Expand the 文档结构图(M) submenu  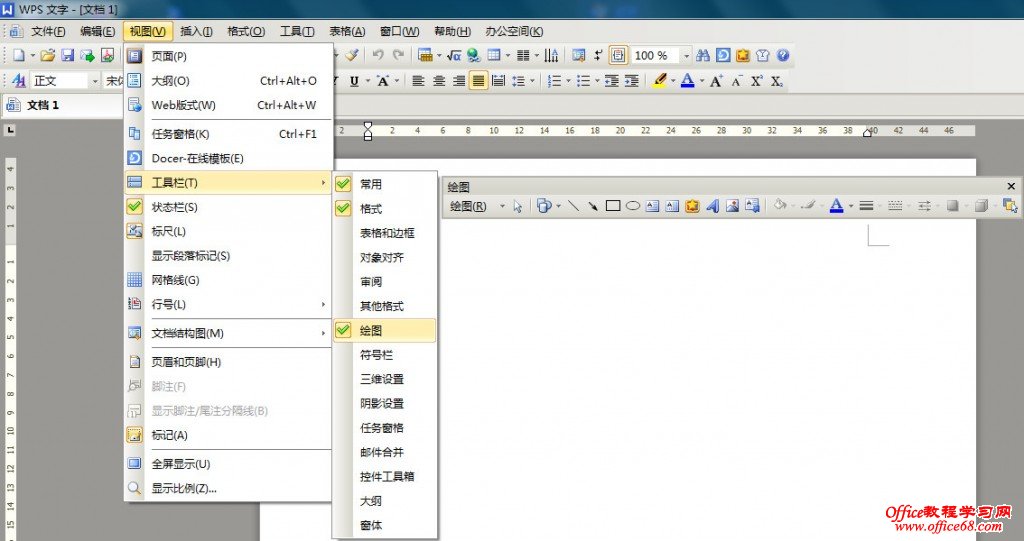click(187, 333)
